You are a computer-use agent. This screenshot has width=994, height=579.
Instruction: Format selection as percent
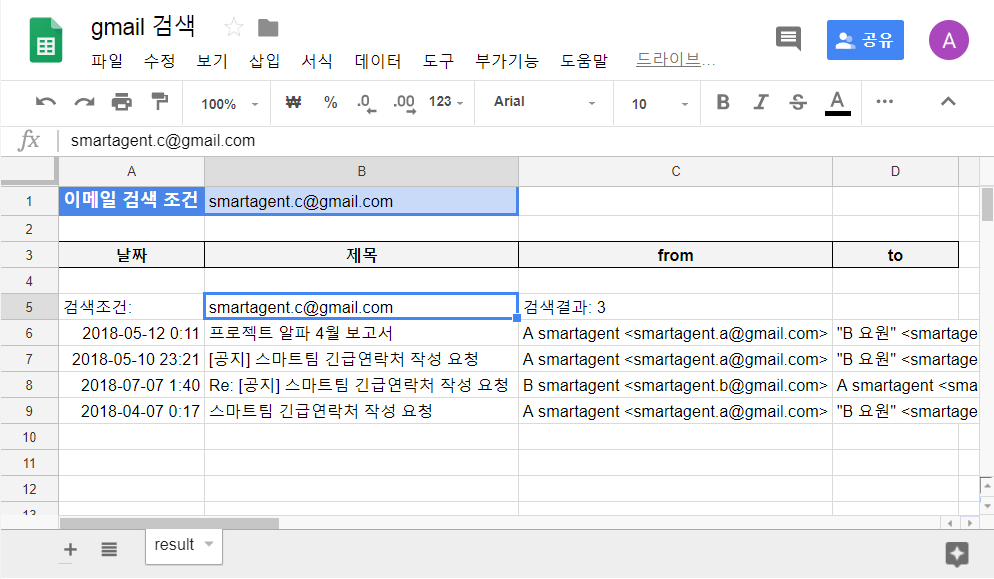(330, 102)
